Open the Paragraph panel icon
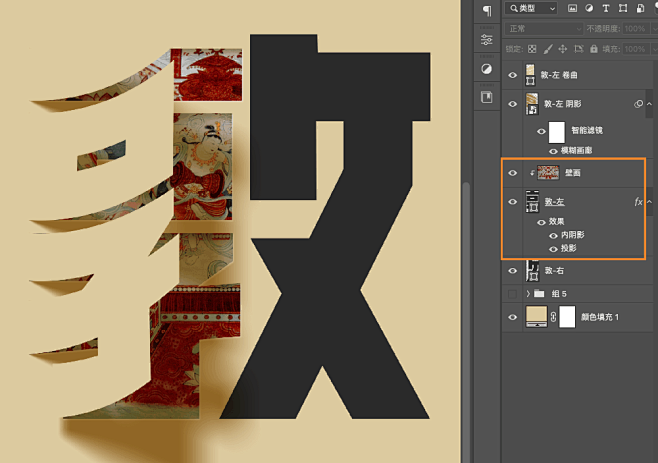This screenshot has width=658, height=463. point(487,10)
